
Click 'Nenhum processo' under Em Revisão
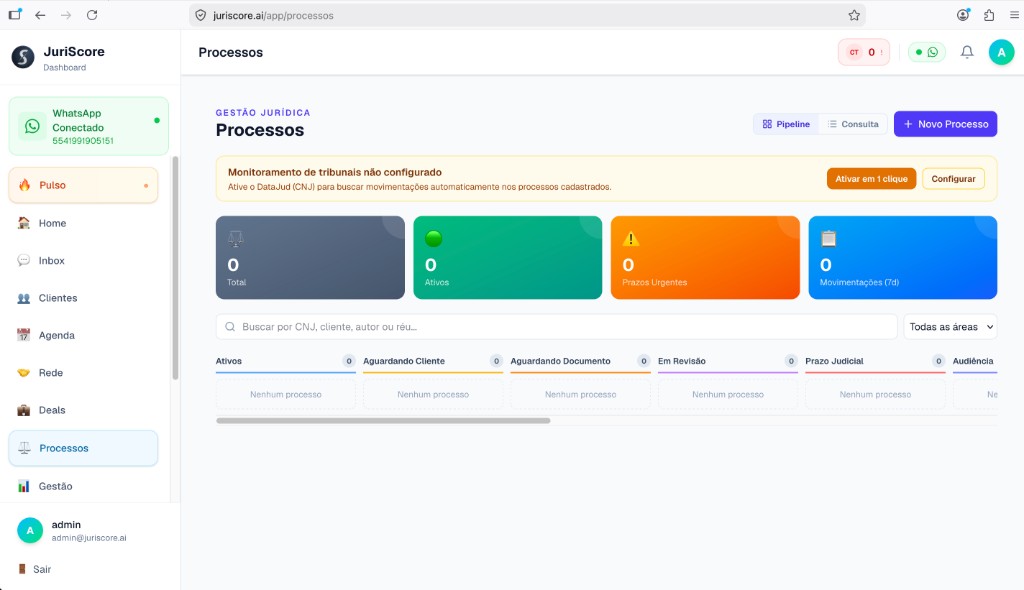728,395
